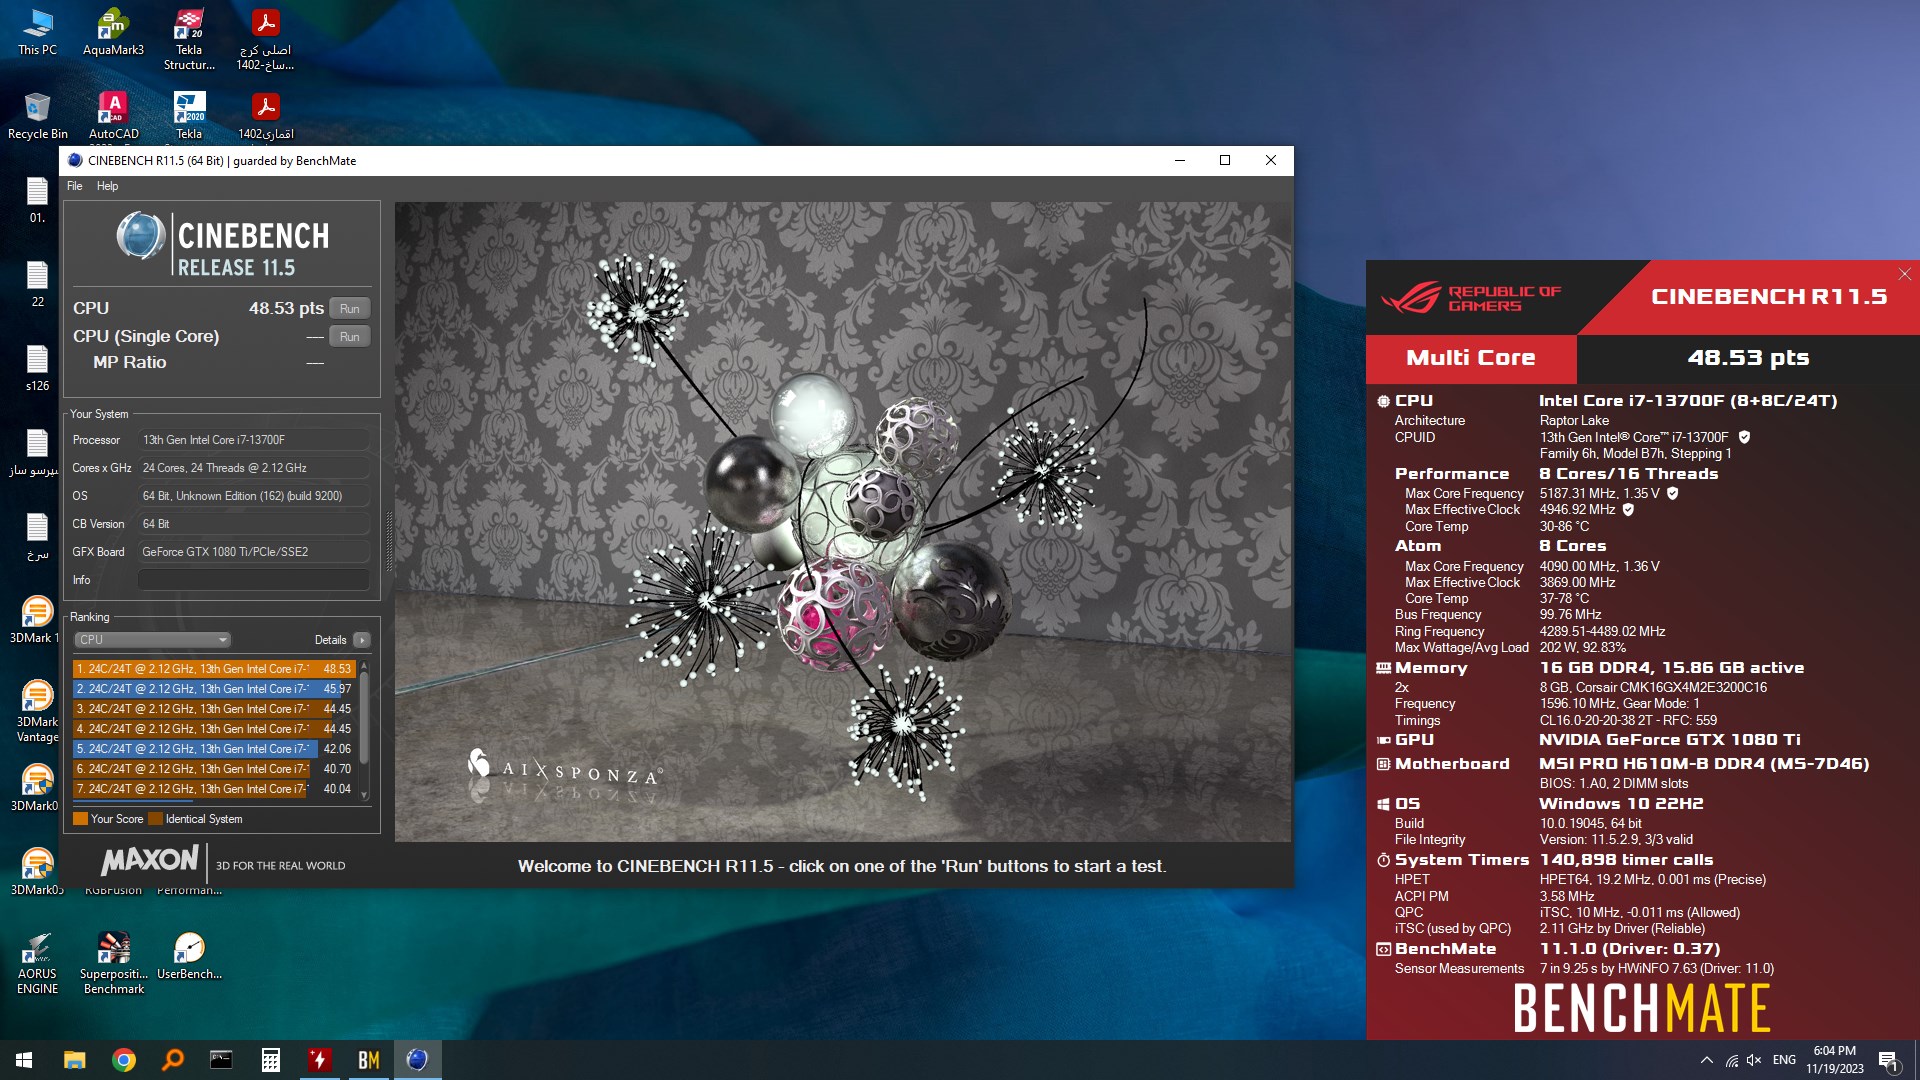Select ranking row 3 with score 44.45
The height and width of the screenshot is (1080, 1920).
point(214,709)
